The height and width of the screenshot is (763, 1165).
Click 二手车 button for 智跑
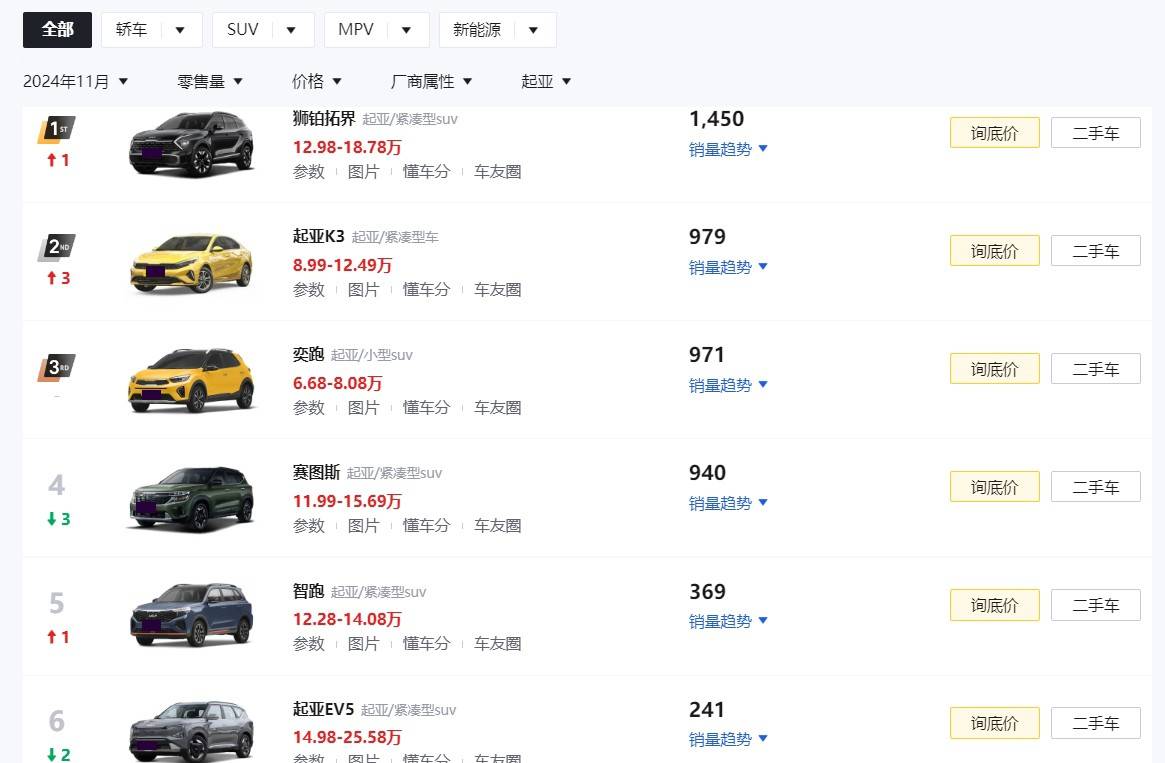point(1095,605)
